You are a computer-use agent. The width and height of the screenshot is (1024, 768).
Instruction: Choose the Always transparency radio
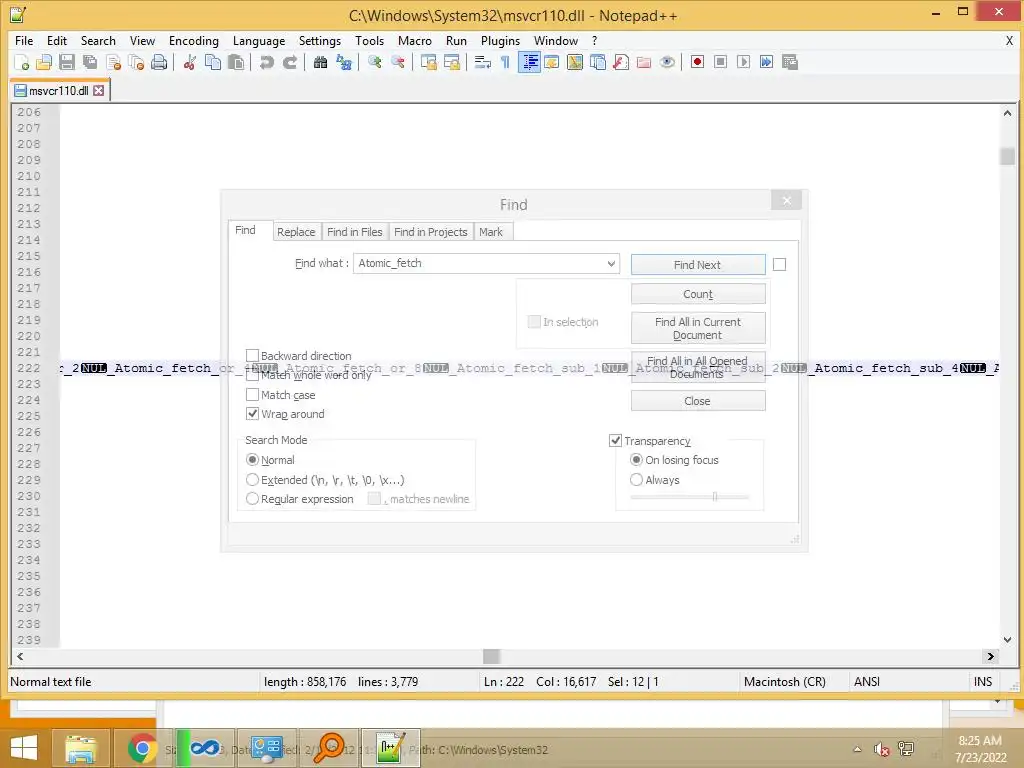tap(636, 480)
